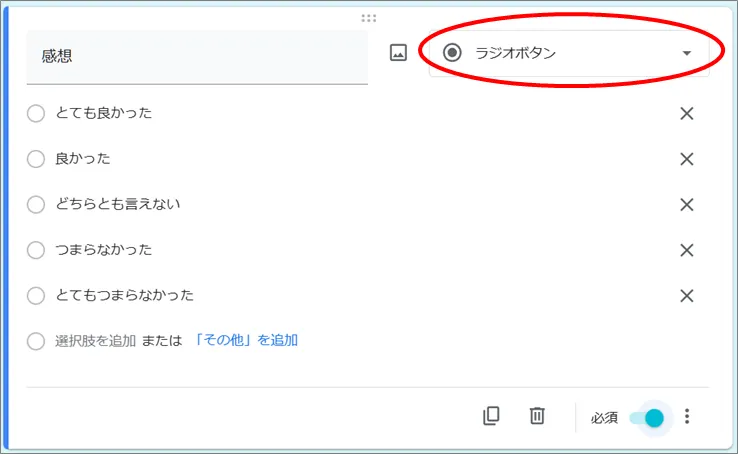Screen dimensions: 738x454
Task: Click the 「その他」を追加 link
Action: [244, 340]
